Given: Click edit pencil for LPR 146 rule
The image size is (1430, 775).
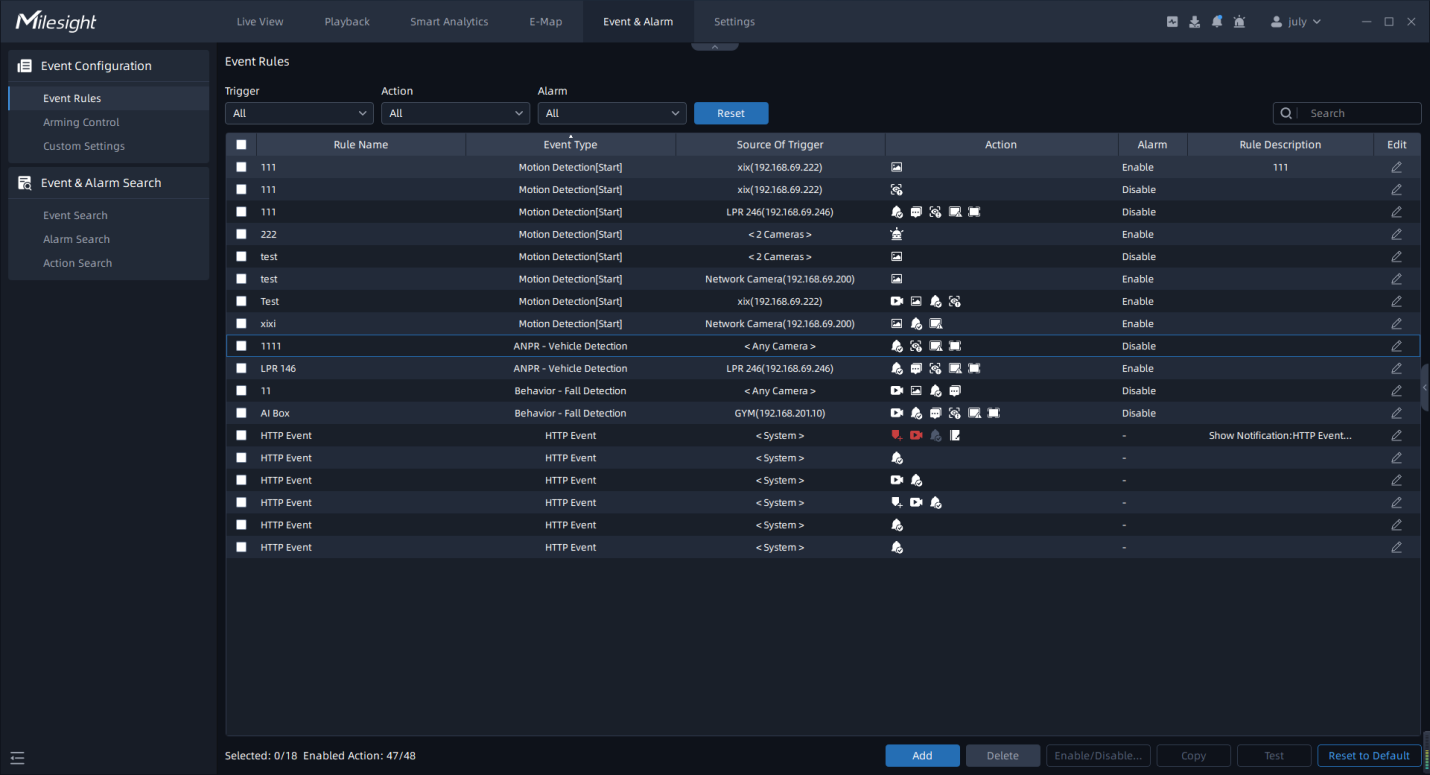Looking at the screenshot, I should 1396,369.
